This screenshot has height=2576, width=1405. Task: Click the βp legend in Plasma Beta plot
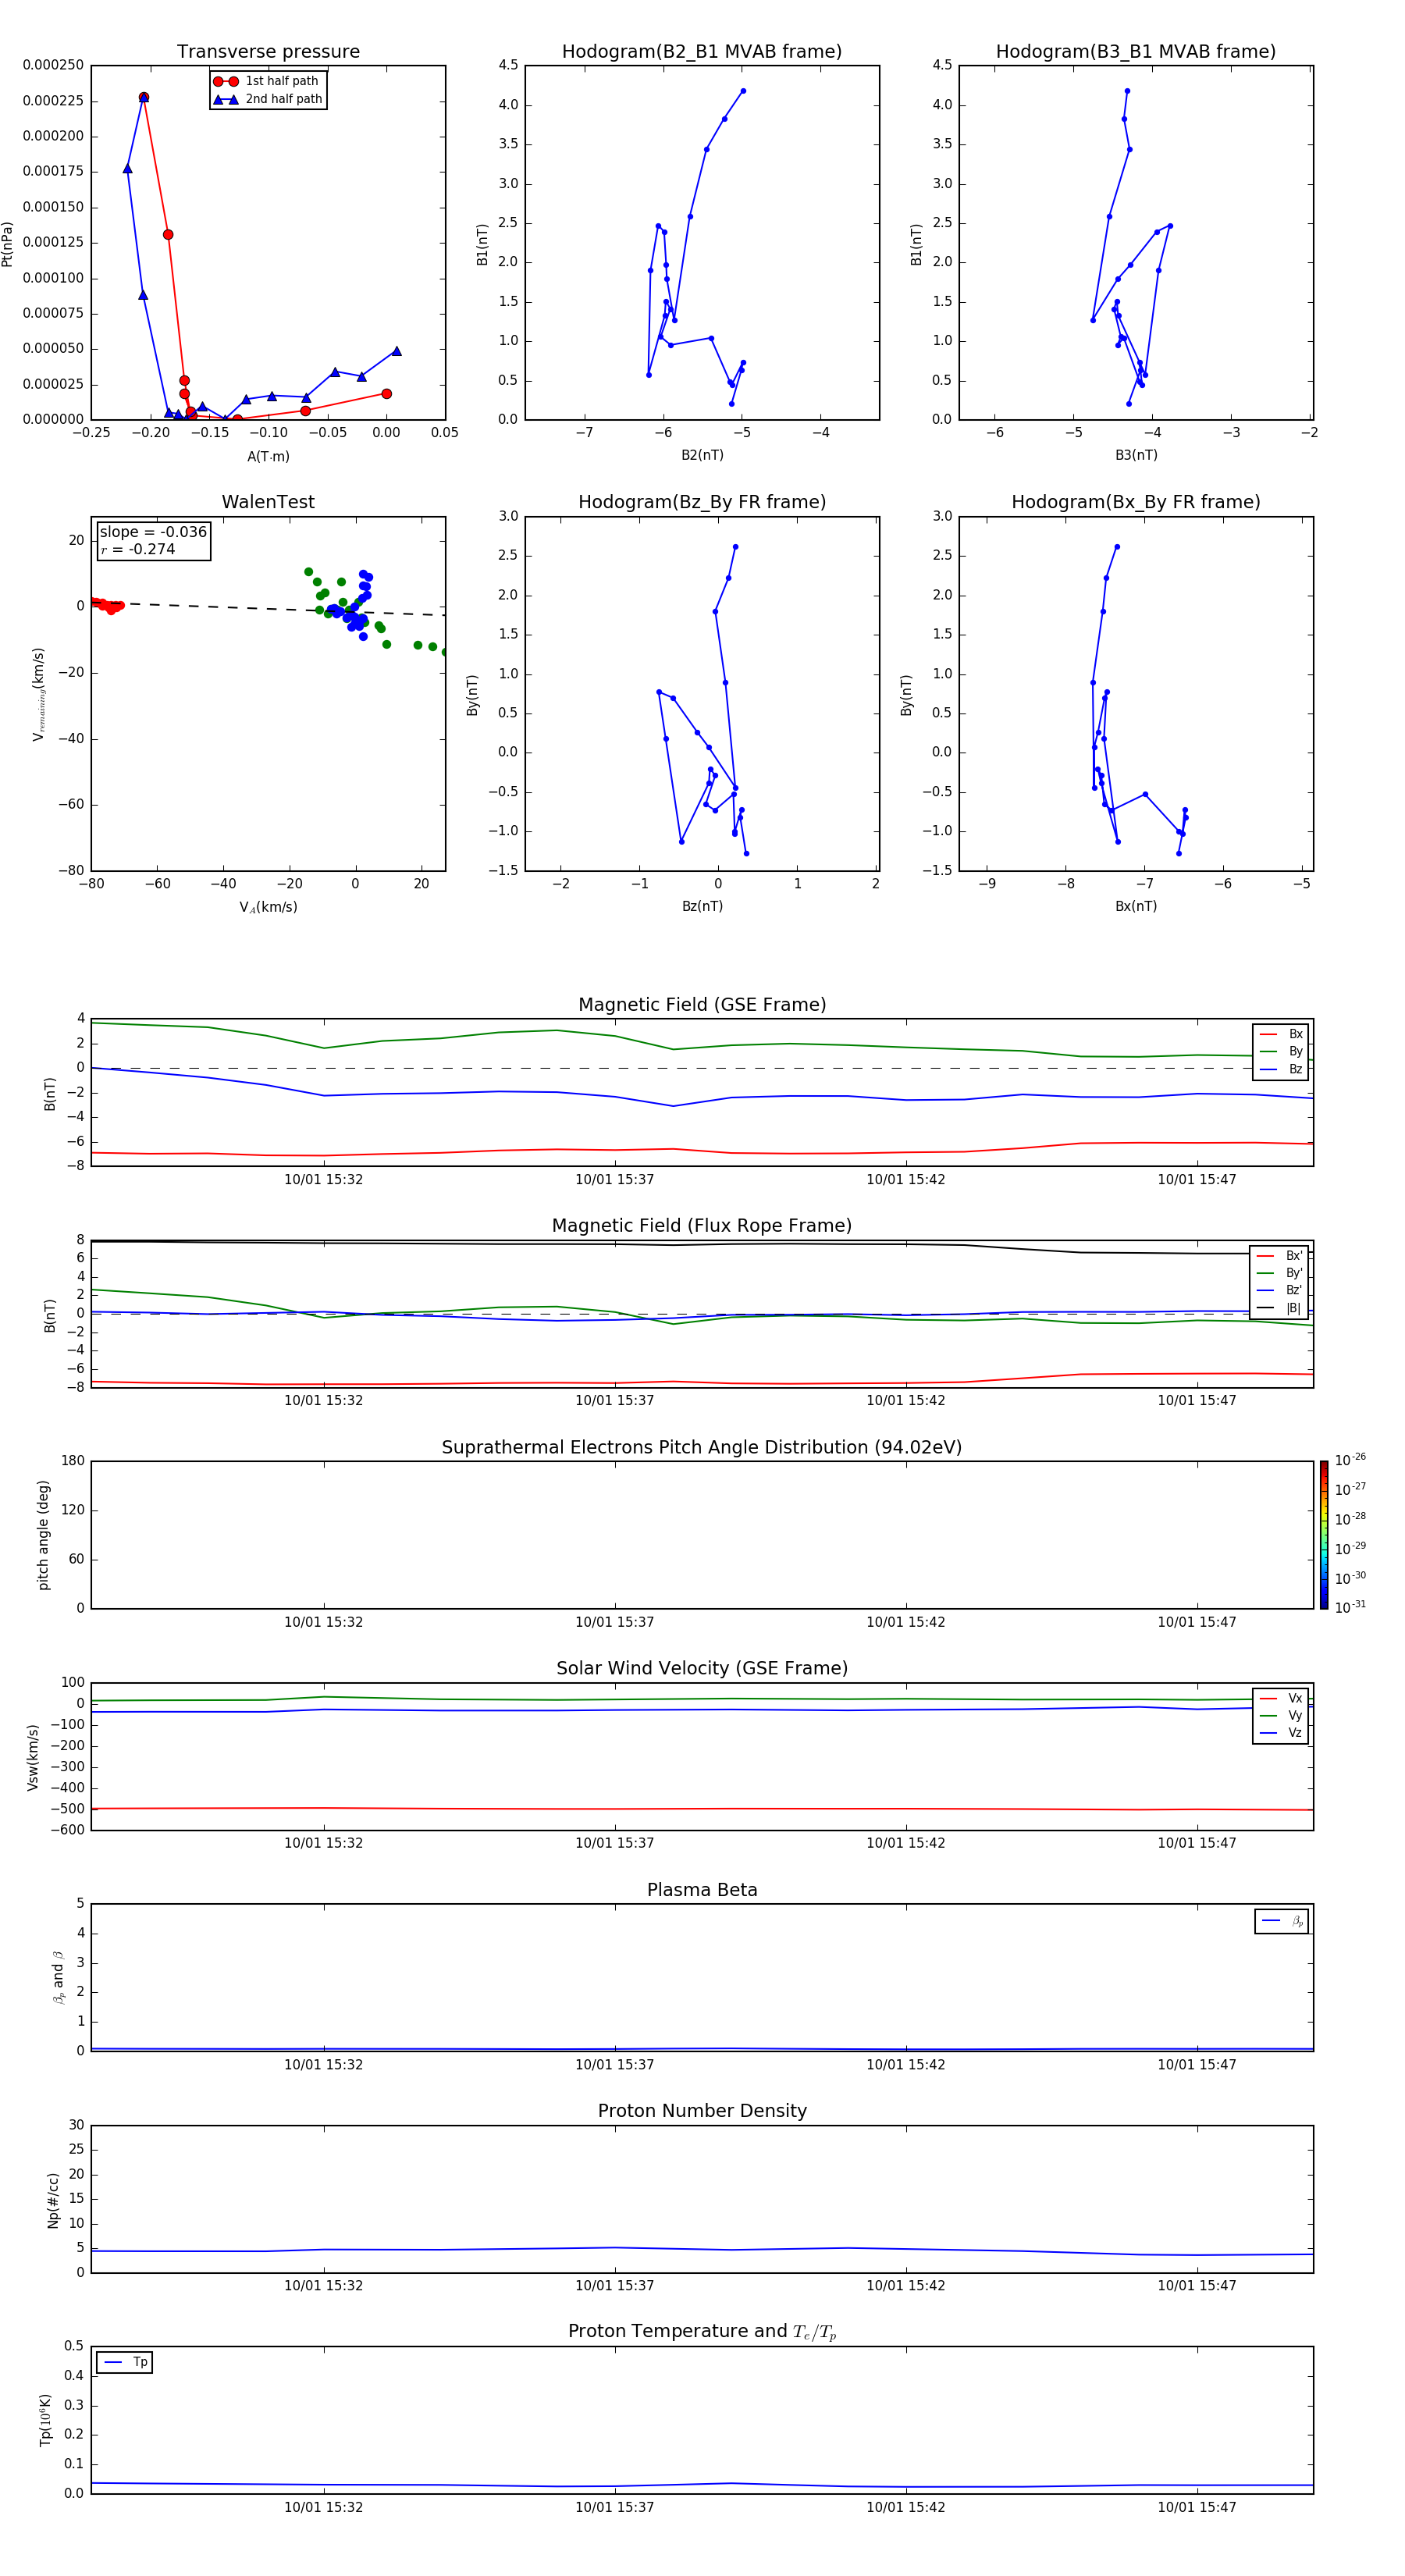[1282, 1921]
